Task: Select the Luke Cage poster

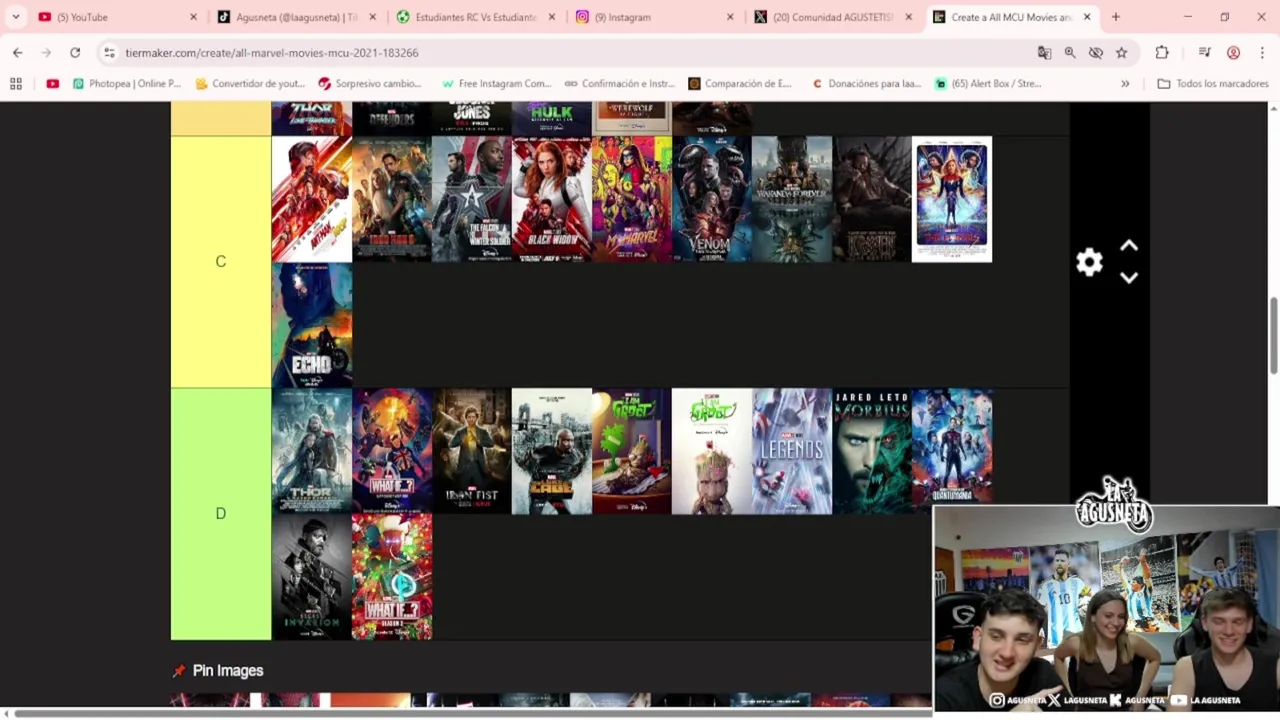Action: (x=552, y=451)
